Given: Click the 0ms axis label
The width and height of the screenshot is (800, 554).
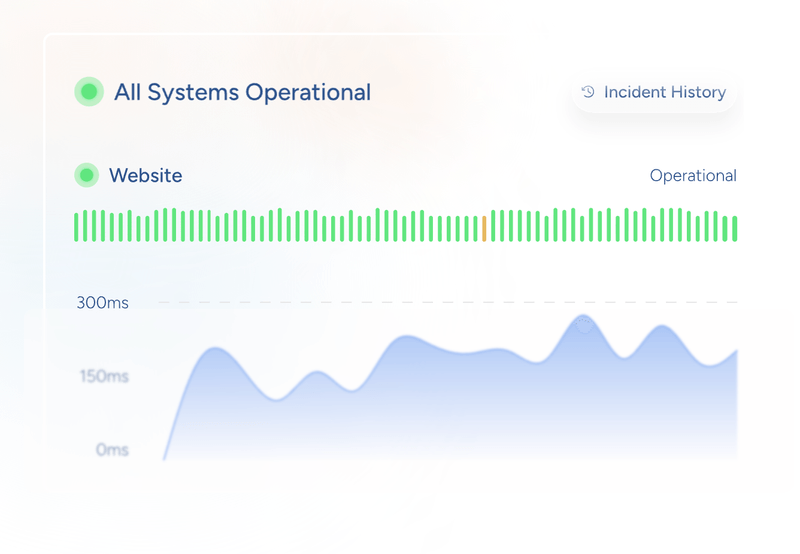Looking at the screenshot, I should coord(112,450).
